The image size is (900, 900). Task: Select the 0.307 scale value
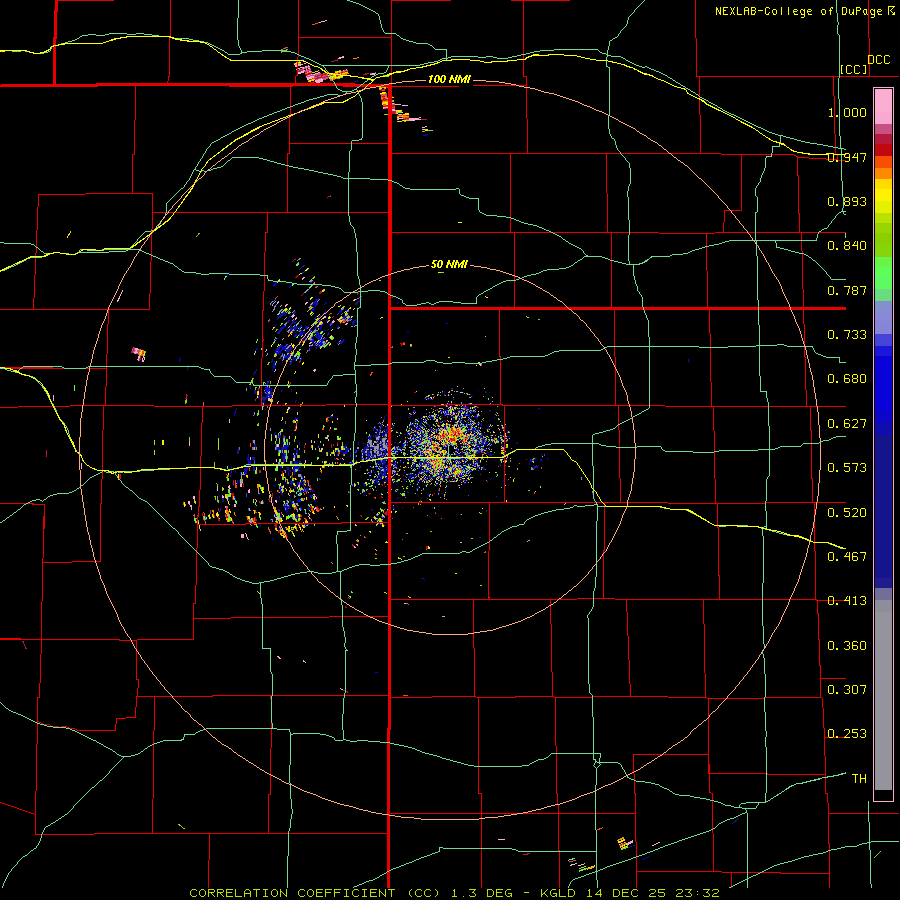point(847,690)
